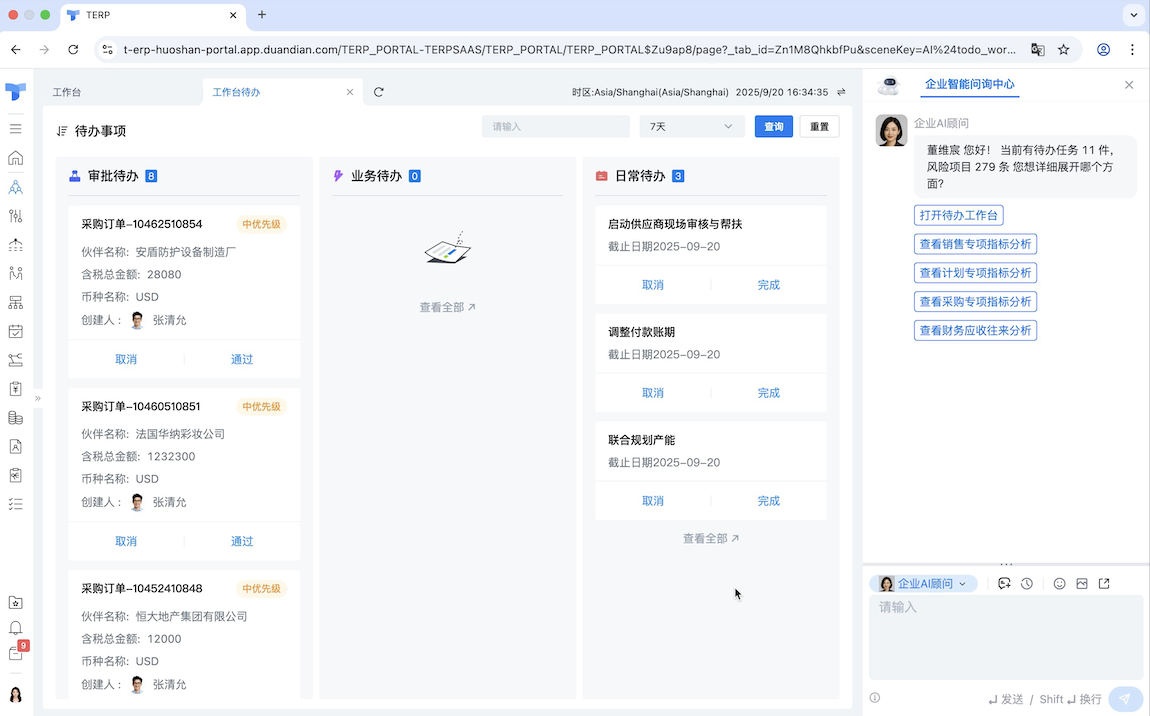Switch to the 工作台 tab

point(67,91)
